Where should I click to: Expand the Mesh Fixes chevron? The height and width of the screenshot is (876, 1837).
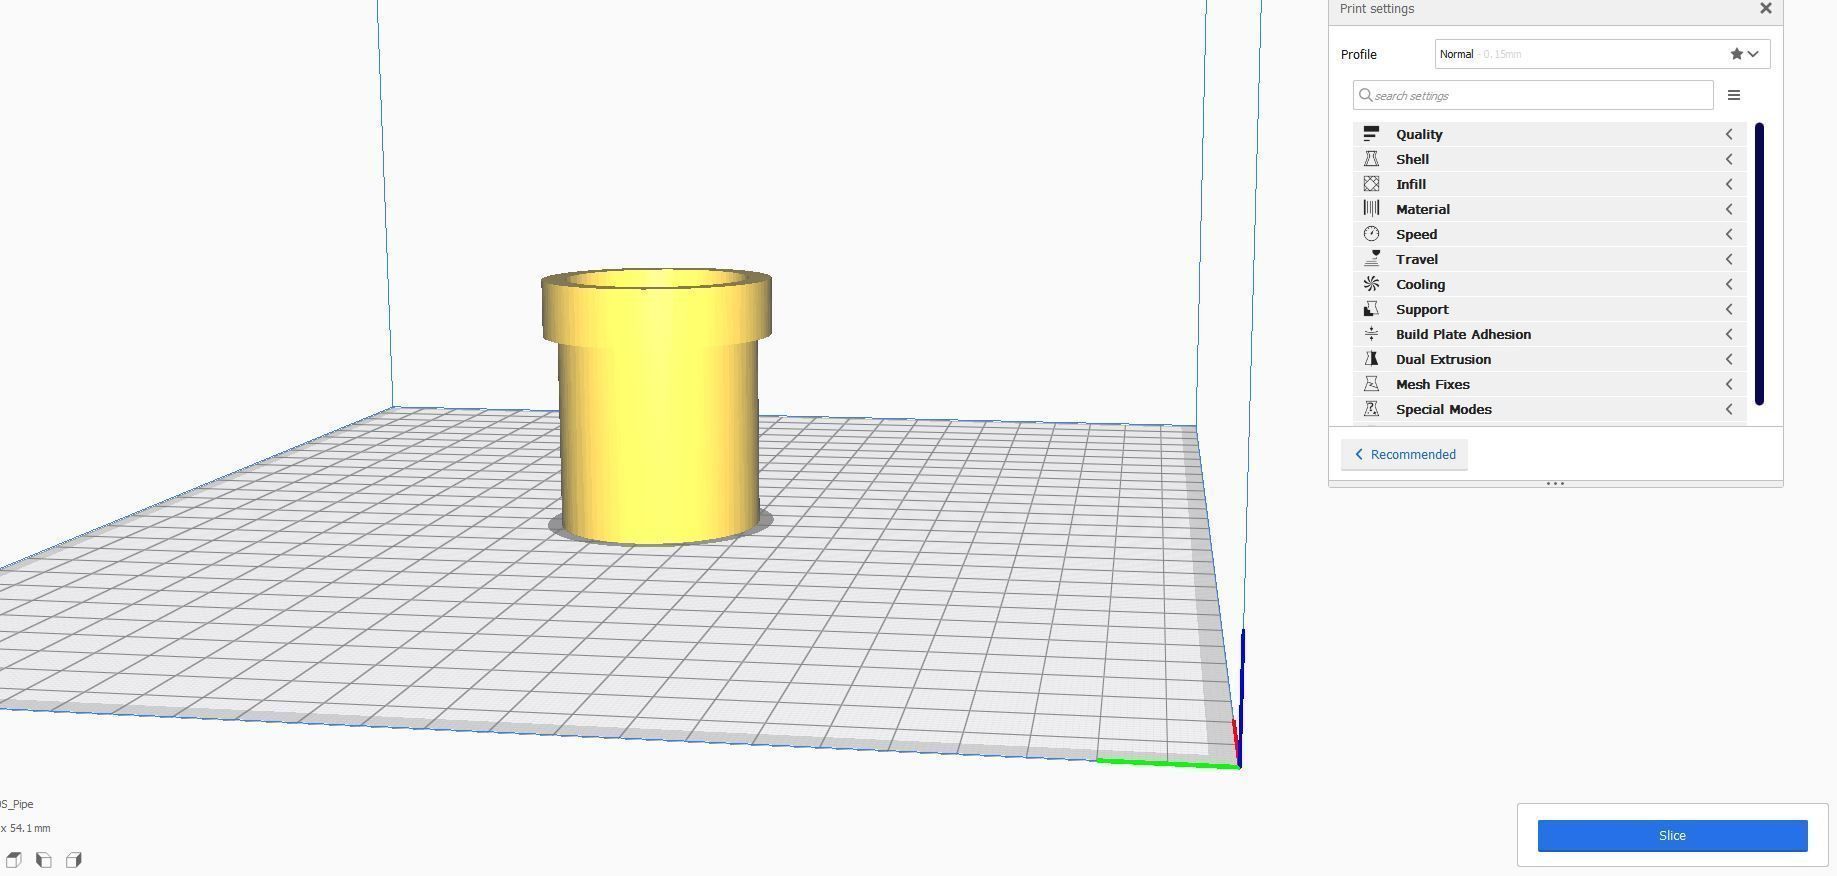(1729, 384)
